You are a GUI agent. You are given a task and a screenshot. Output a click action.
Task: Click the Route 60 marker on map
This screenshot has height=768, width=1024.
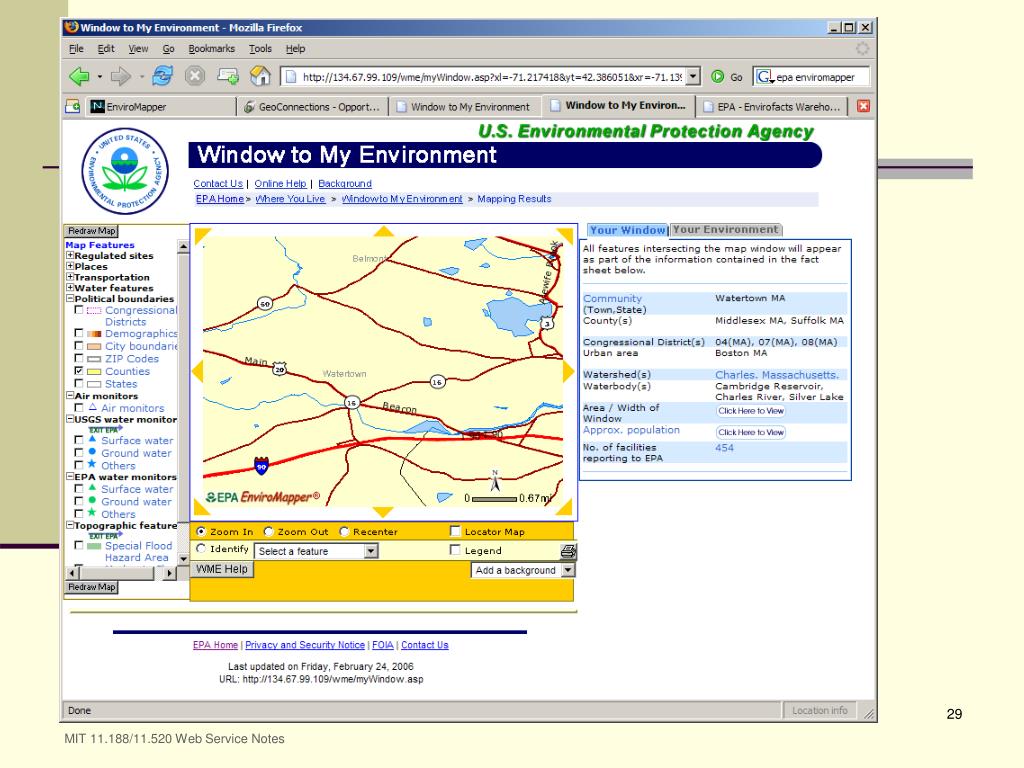(264, 304)
